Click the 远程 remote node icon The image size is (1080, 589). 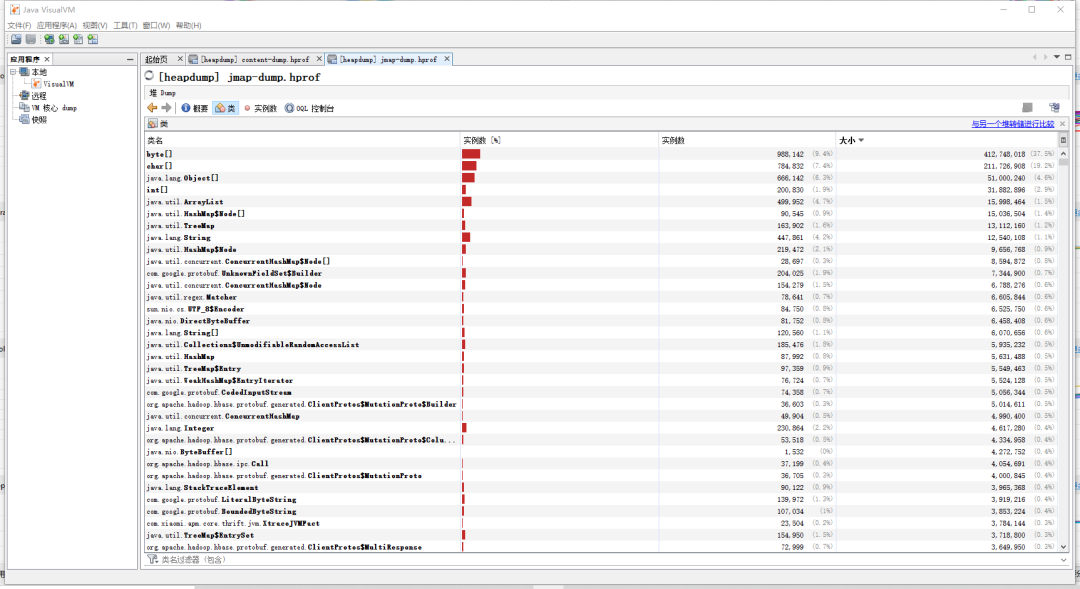point(24,96)
